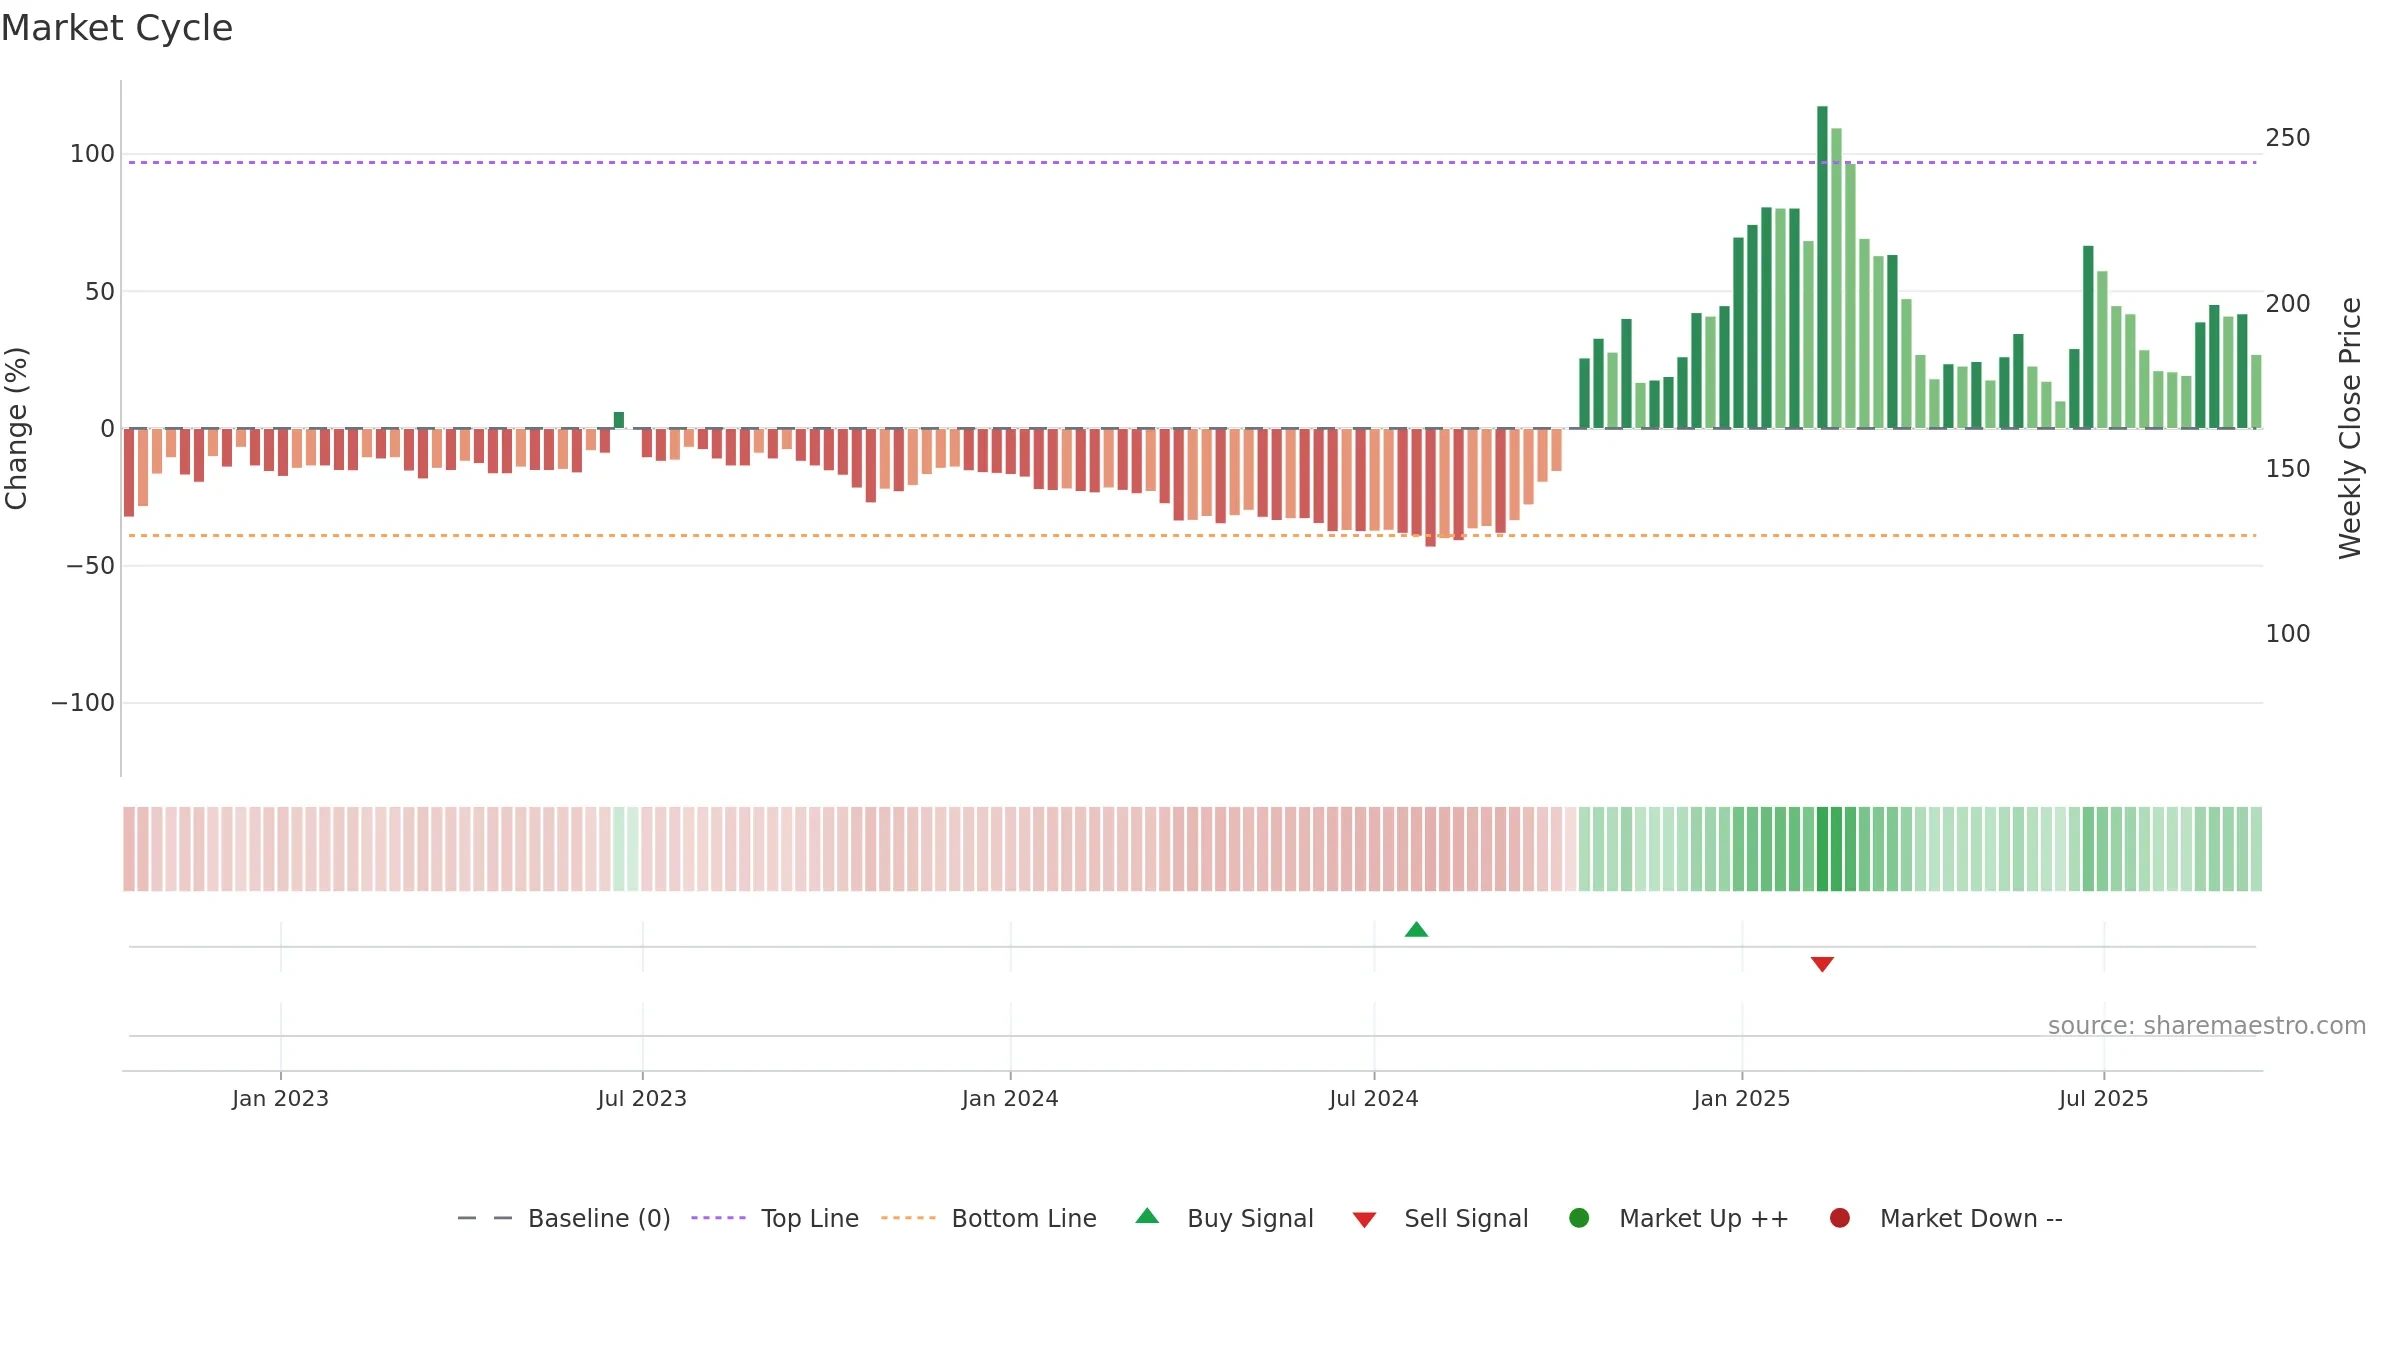Toggle the Buy Signal legend entry

pyautogui.click(x=1225, y=1218)
